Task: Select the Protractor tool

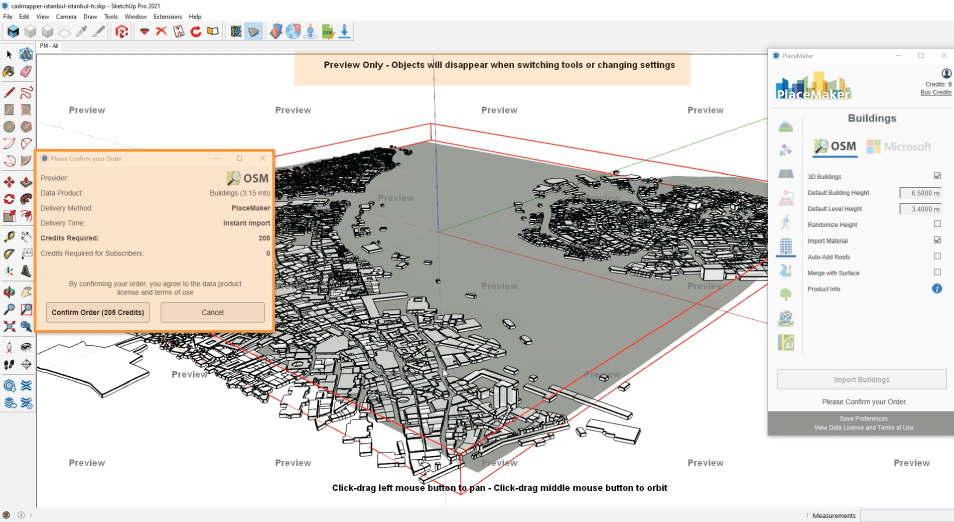Action: [x=9, y=254]
